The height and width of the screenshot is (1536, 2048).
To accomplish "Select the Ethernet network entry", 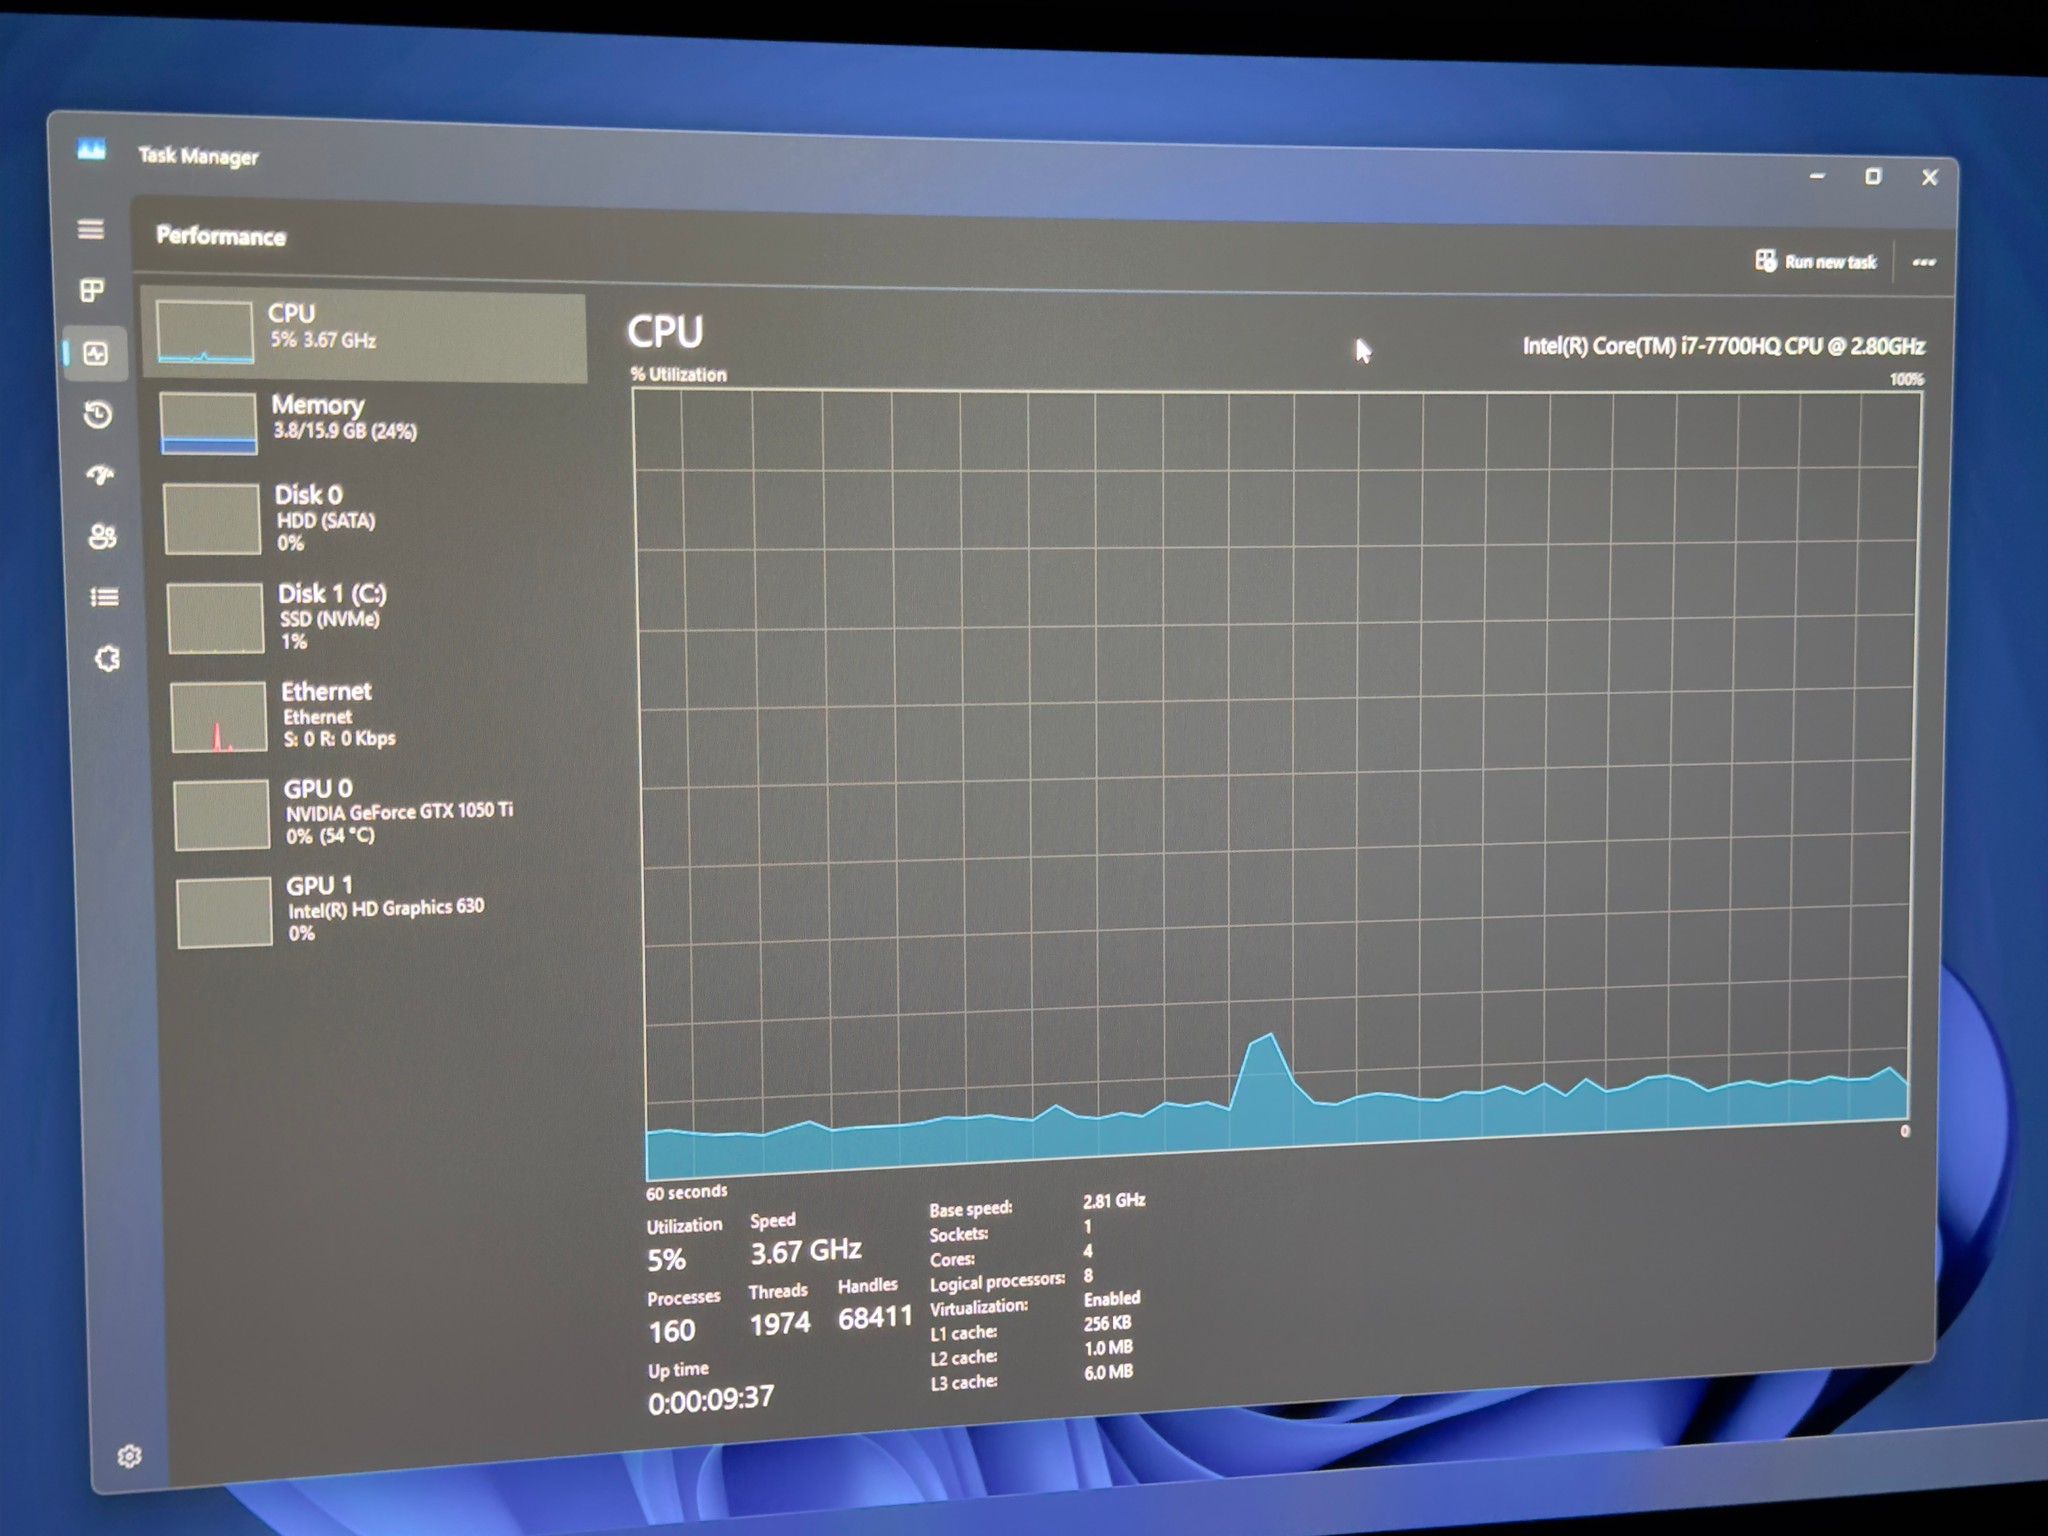I will click(378, 715).
